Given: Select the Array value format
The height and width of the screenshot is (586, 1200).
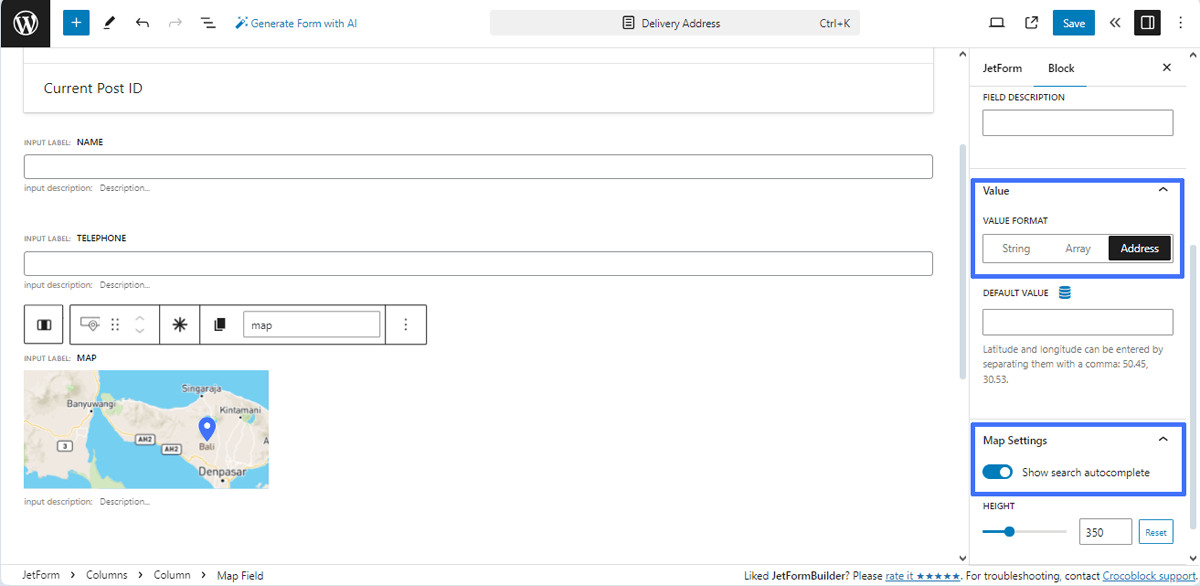Looking at the screenshot, I should (1078, 248).
